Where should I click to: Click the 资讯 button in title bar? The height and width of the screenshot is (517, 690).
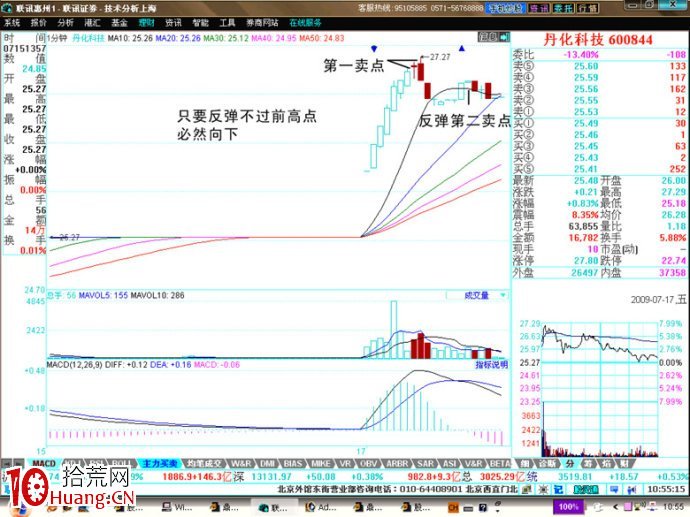(539, 8)
